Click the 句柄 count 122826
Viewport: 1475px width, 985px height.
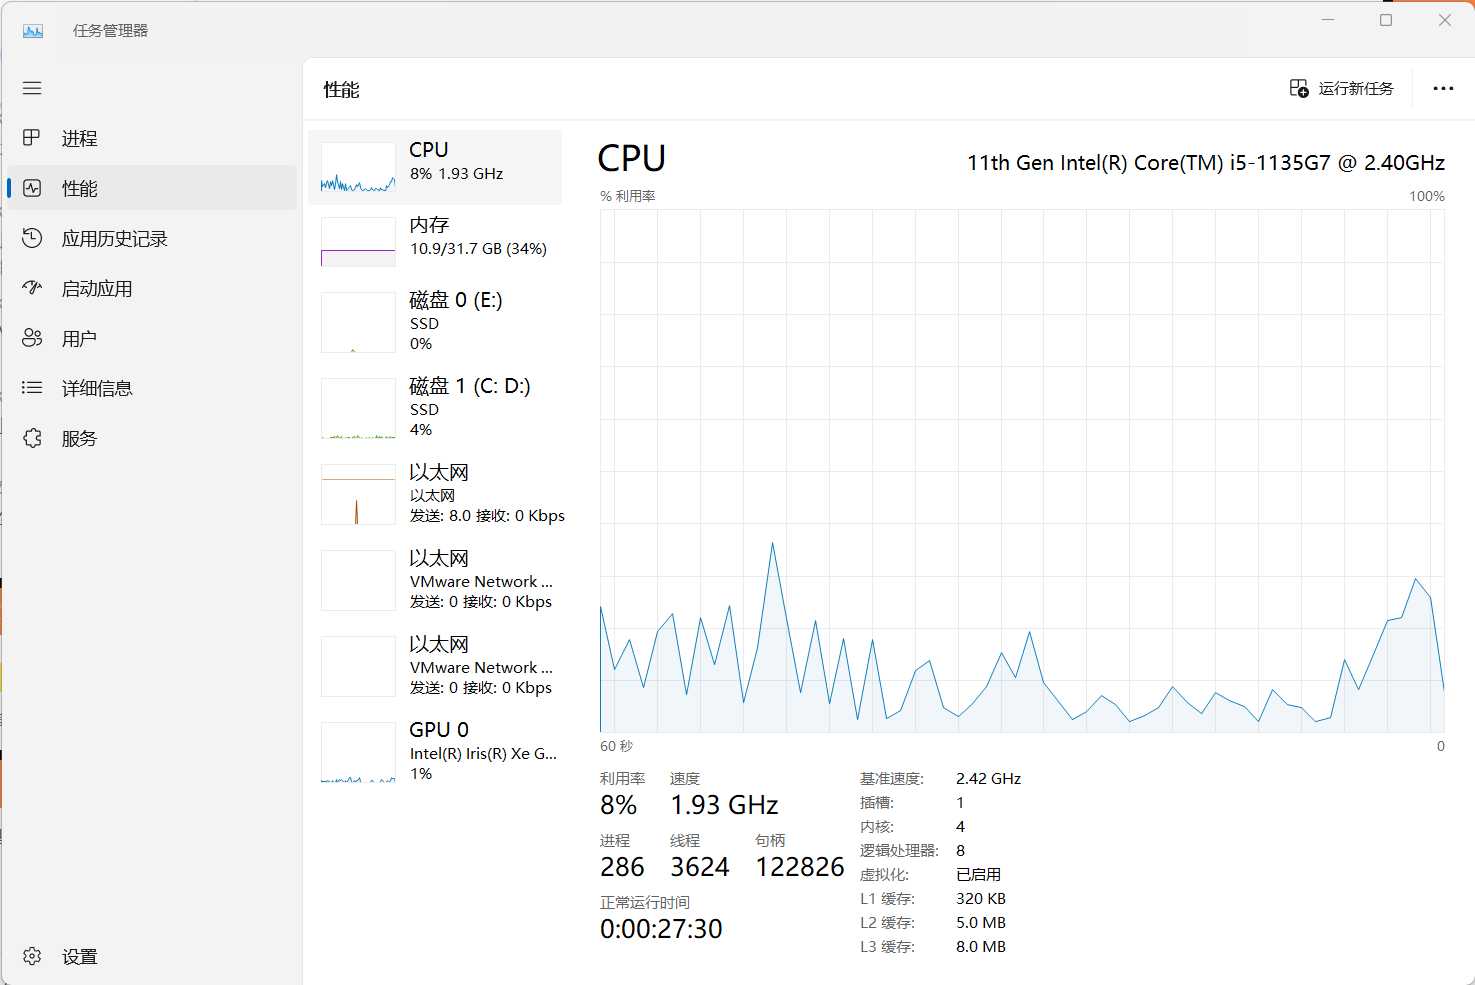click(800, 867)
